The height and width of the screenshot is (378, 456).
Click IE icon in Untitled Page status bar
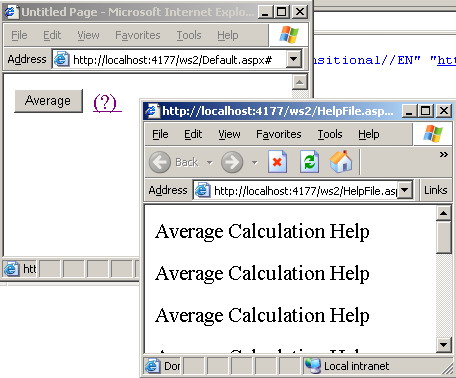pyautogui.click(x=11, y=269)
